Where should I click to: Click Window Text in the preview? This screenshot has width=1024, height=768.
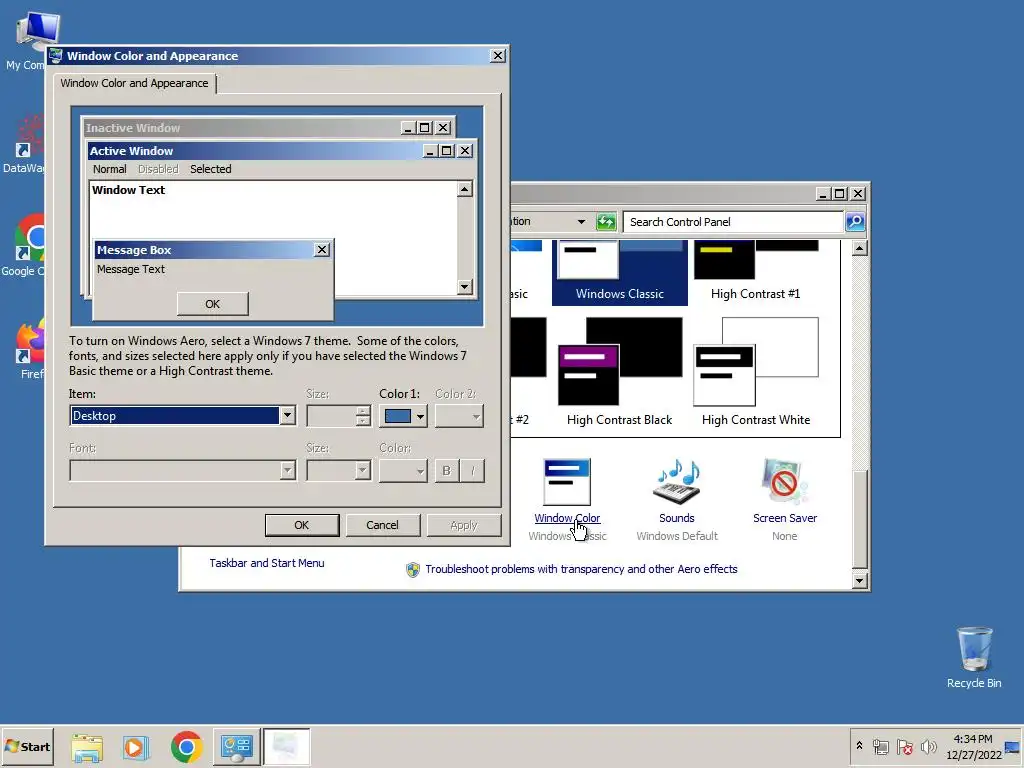pos(129,190)
